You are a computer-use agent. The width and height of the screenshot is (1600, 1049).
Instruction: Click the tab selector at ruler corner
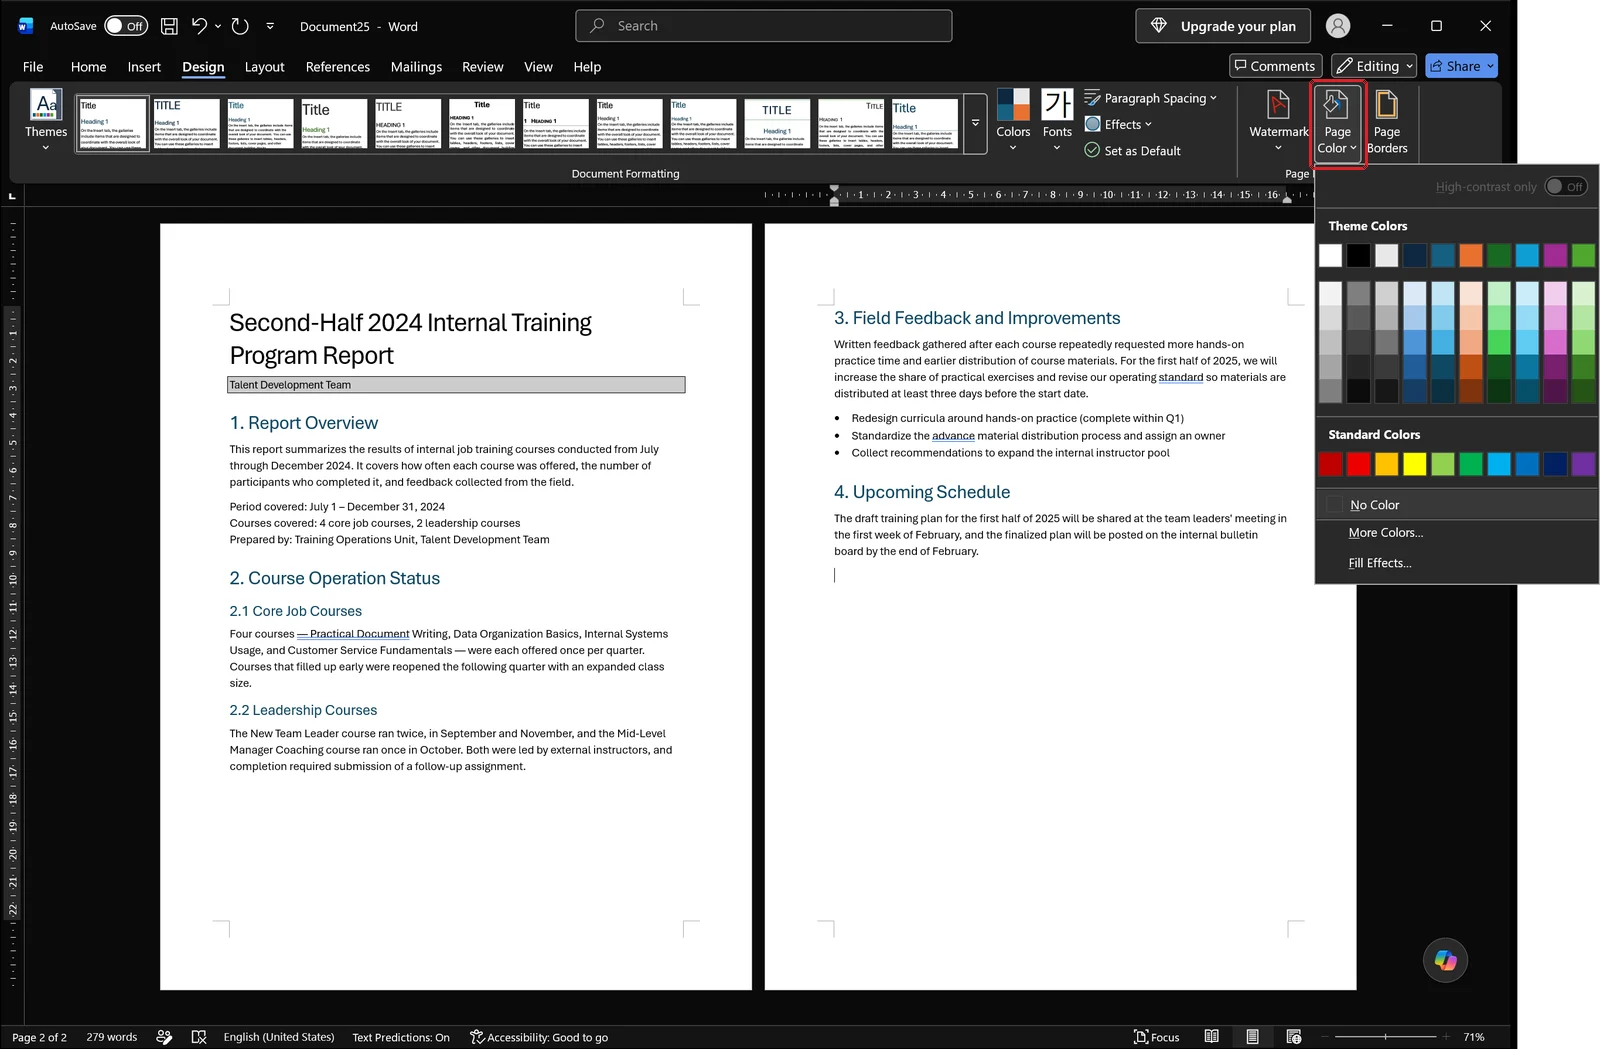[12, 195]
